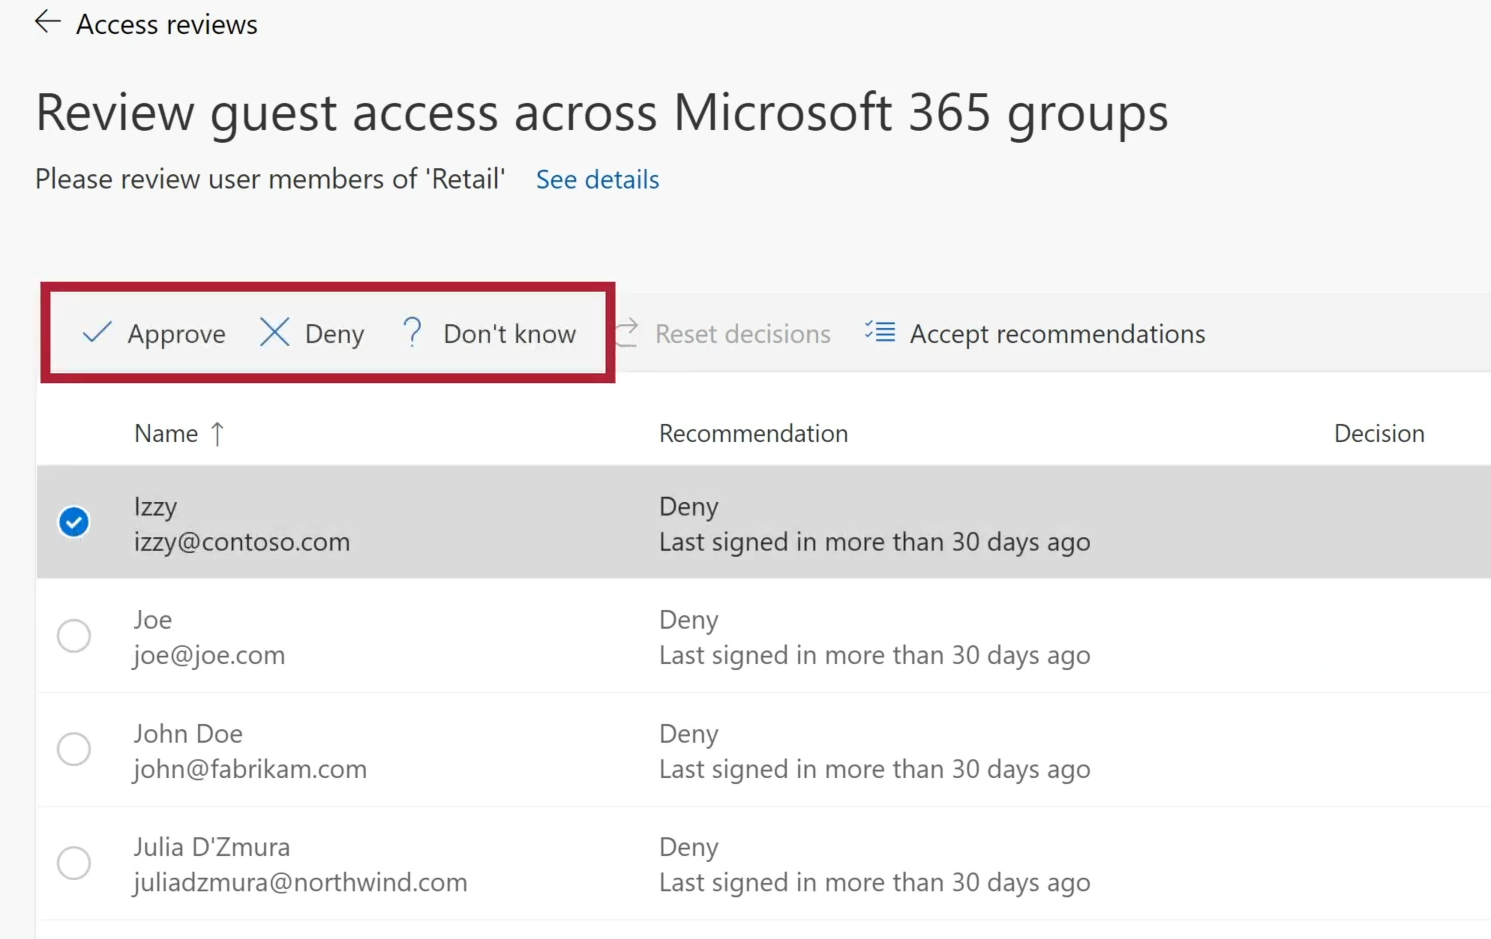
Task: Click the Approve checkmark icon
Action: [x=97, y=332]
